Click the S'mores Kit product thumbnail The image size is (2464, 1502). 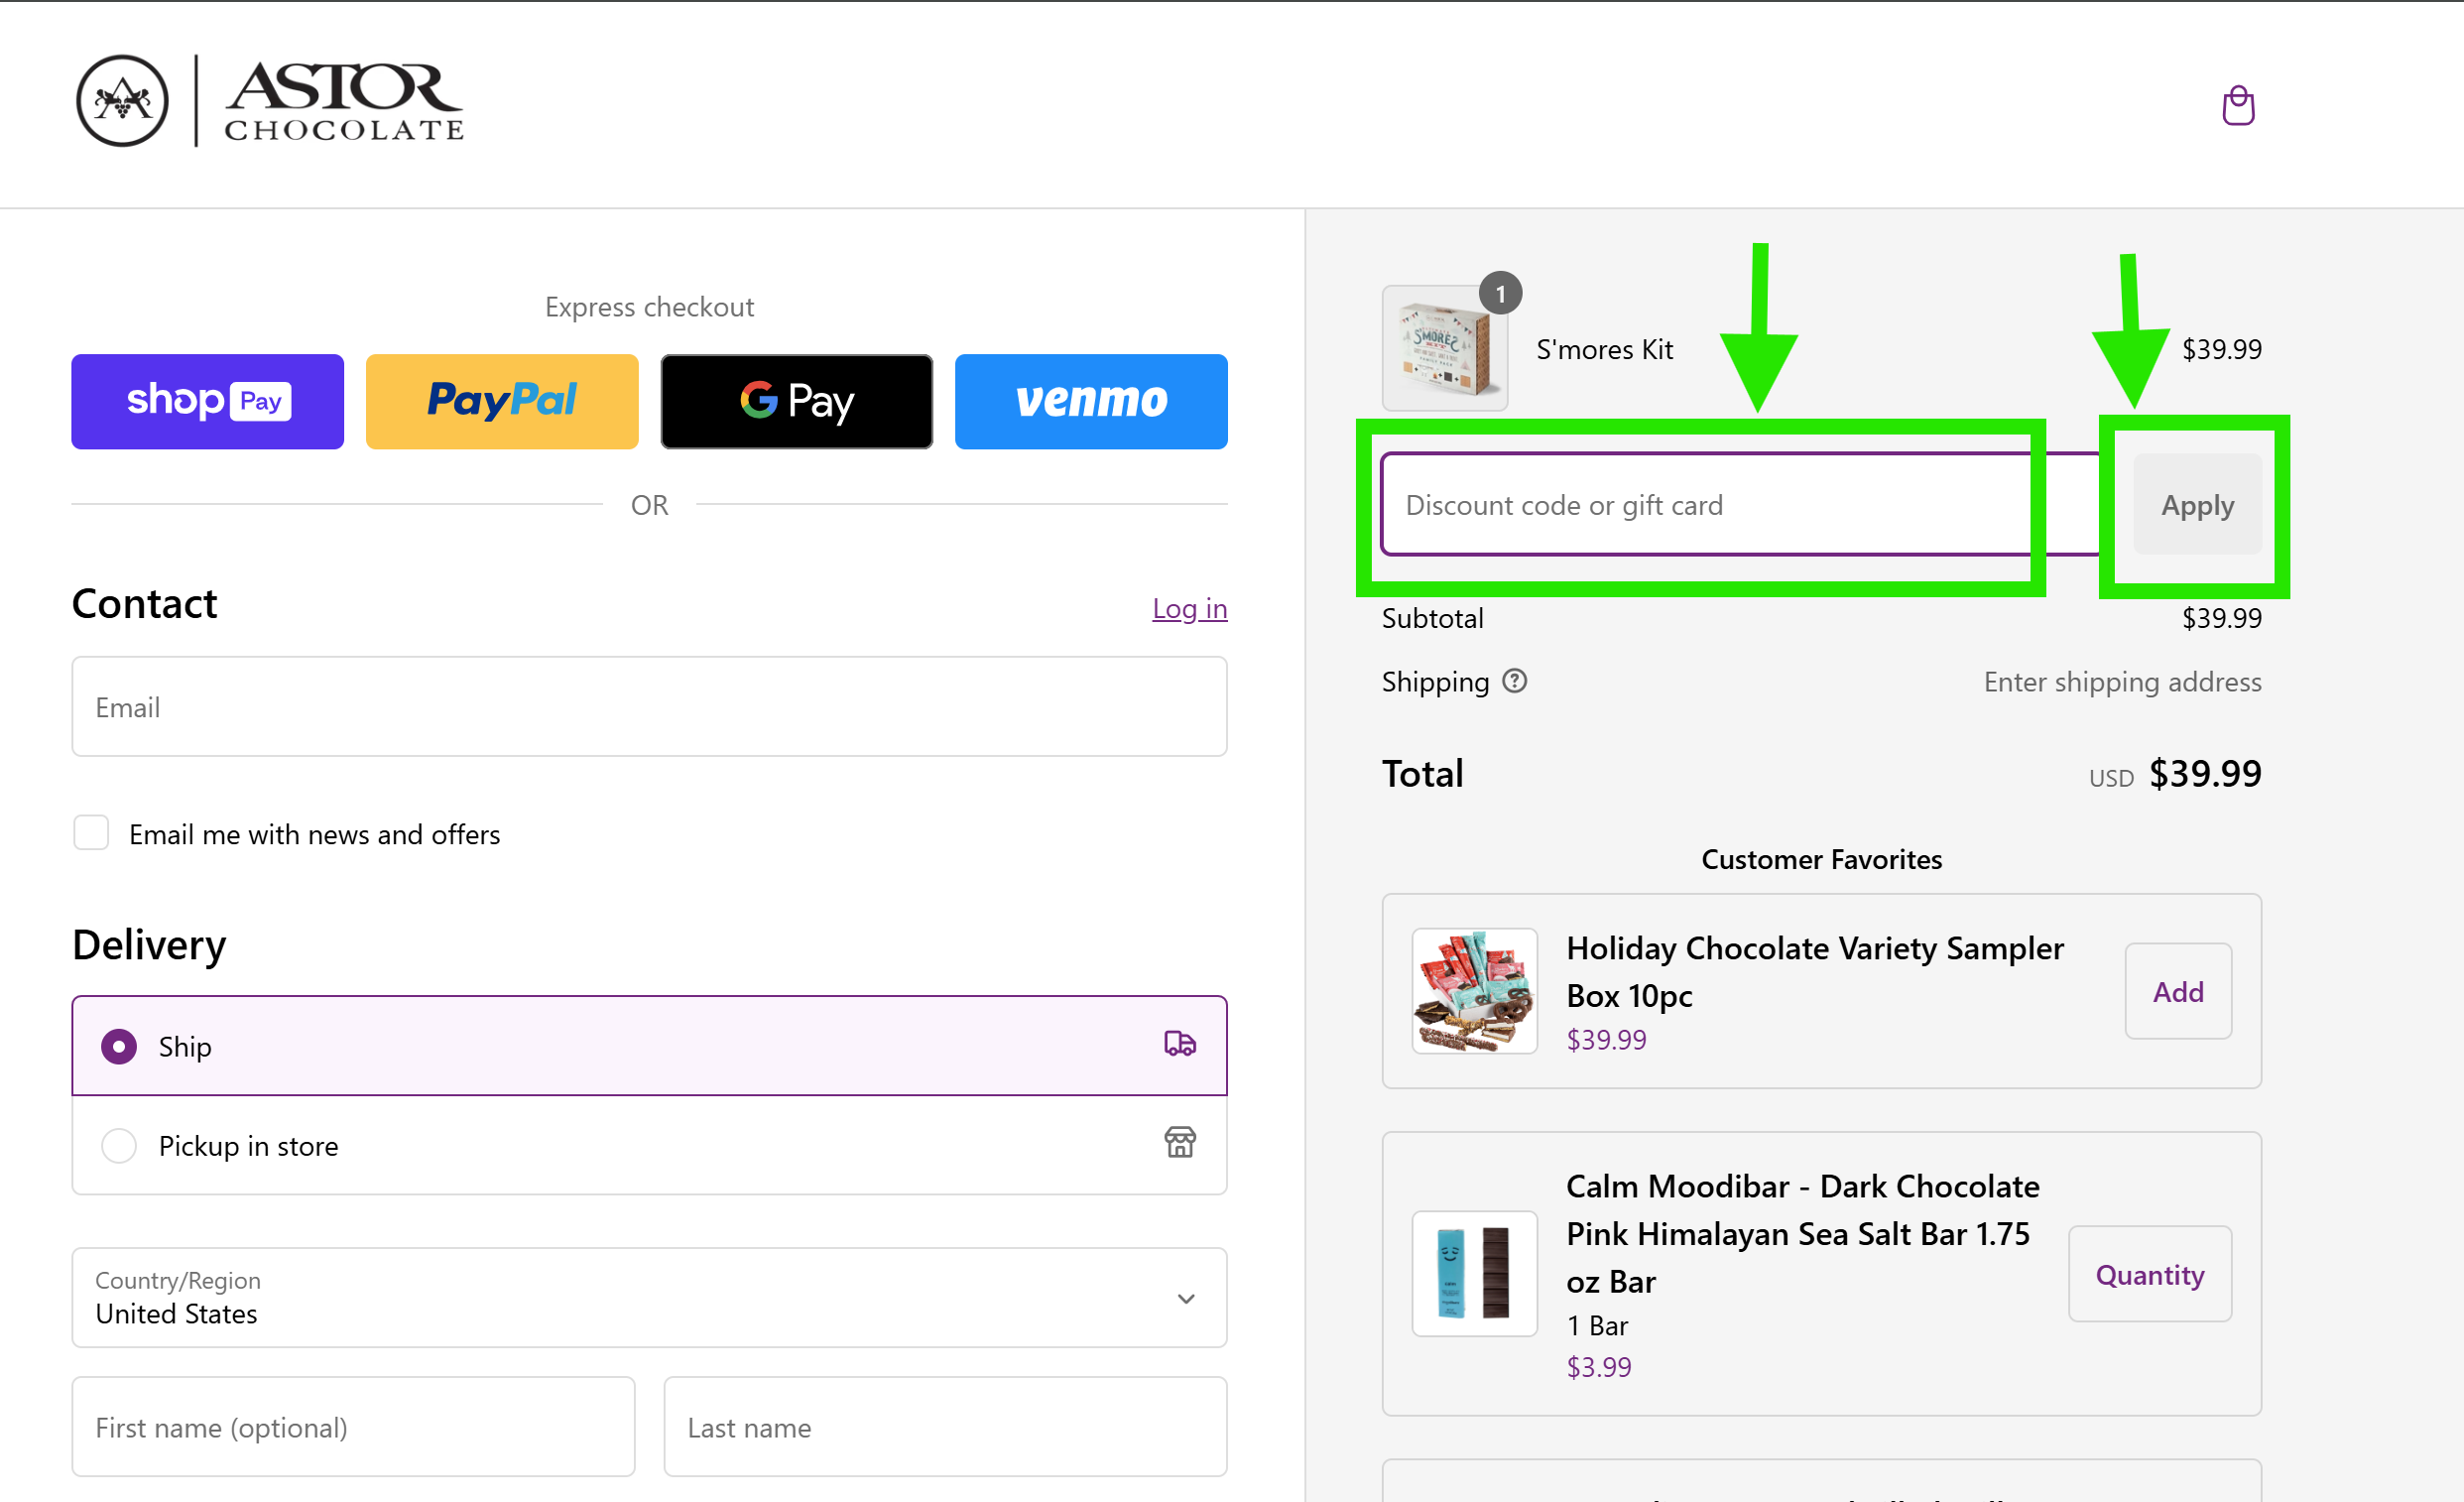click(1445, 348)
